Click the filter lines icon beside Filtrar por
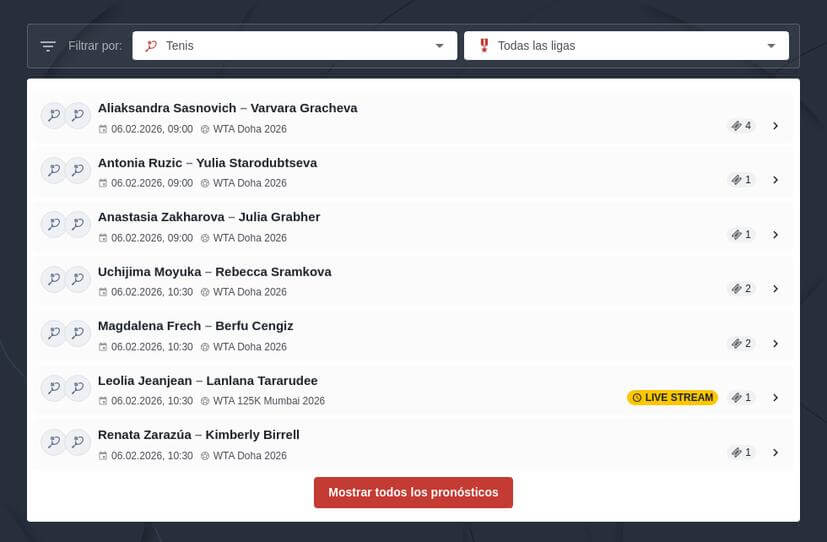The height and width of the screenshot is (542, 827). click(x=48, y=46)
